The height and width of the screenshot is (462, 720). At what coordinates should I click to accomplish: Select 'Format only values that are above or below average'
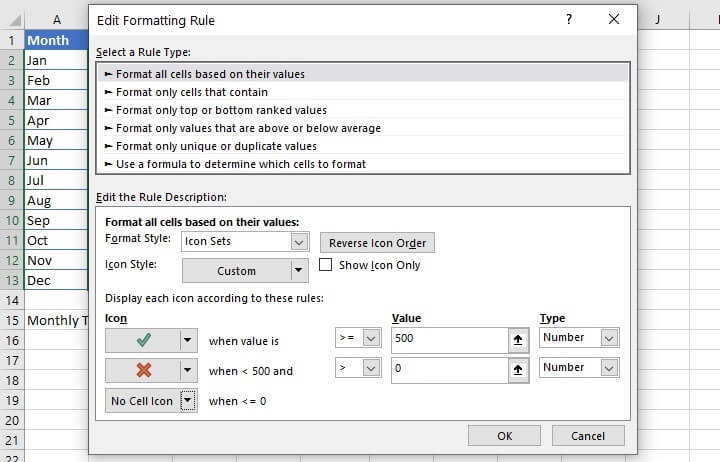tap(363, 128)
